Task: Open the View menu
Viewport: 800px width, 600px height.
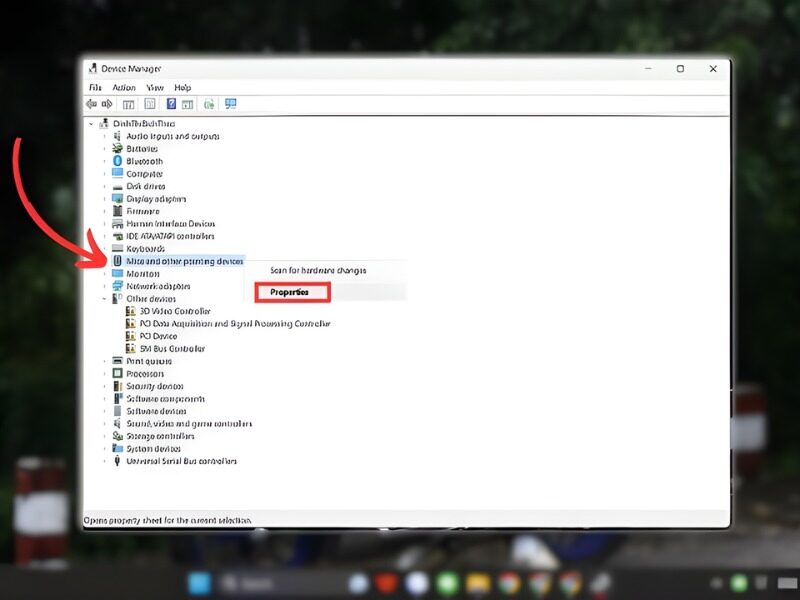Action: [x=153, y=88]
